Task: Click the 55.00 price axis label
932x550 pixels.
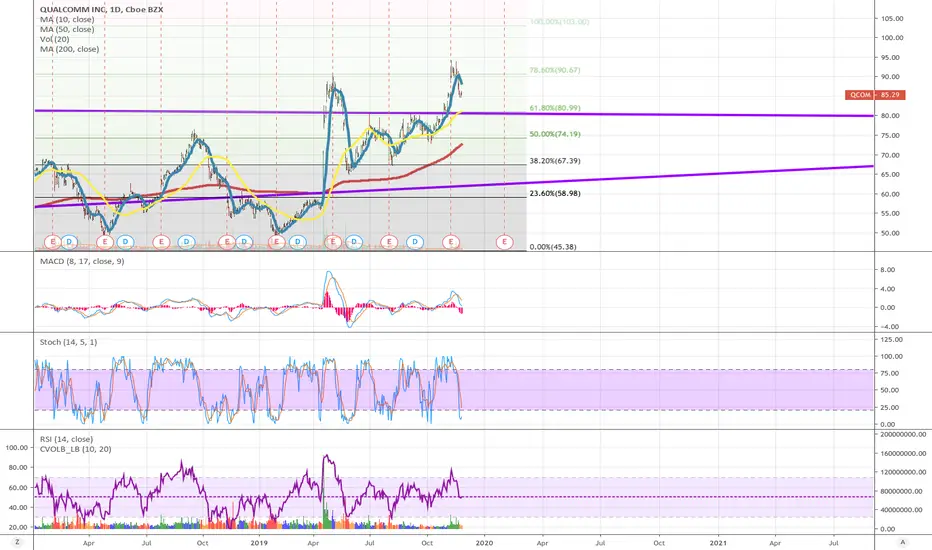Action: pyautogui.click(x=890, y=213)
